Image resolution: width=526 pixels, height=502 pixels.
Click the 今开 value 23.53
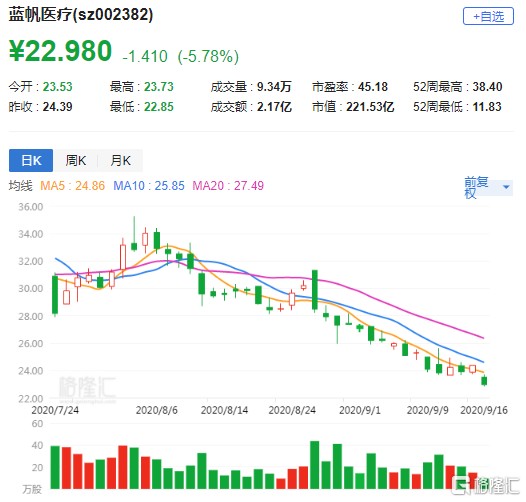click(x=57, y=87)
